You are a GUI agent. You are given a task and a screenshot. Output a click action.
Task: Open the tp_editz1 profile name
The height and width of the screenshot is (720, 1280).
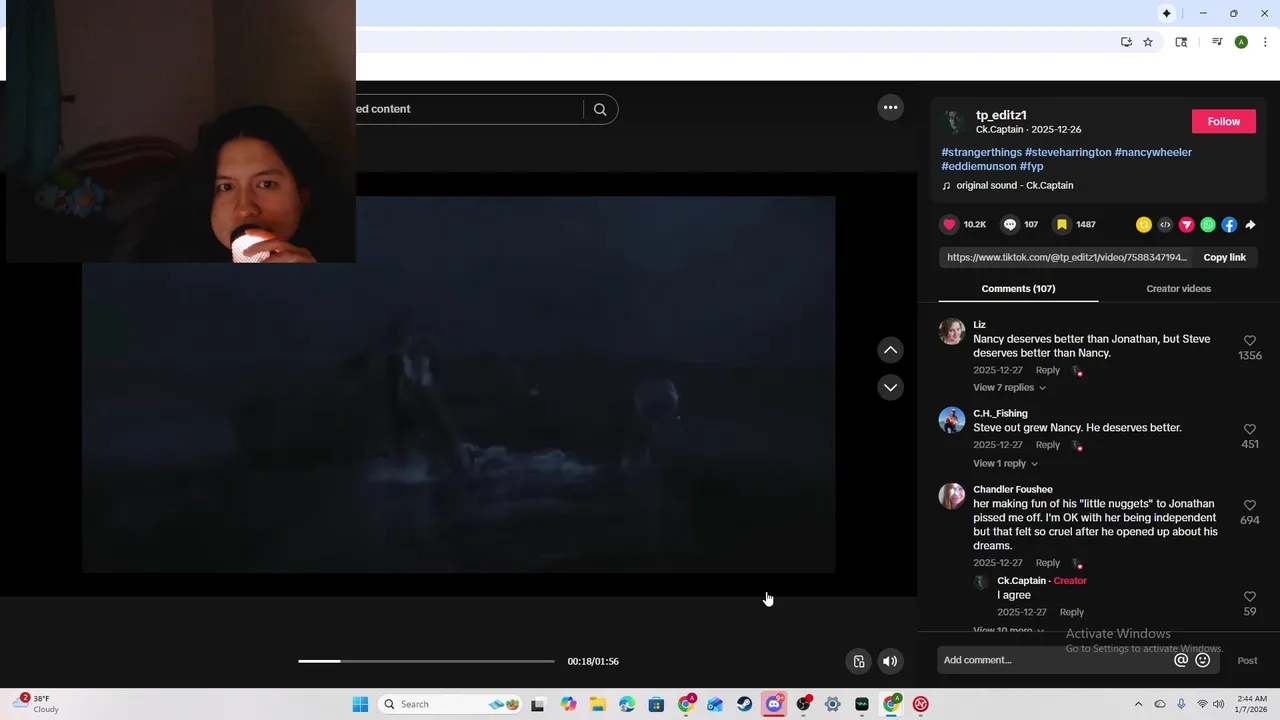pos(1001,115)
